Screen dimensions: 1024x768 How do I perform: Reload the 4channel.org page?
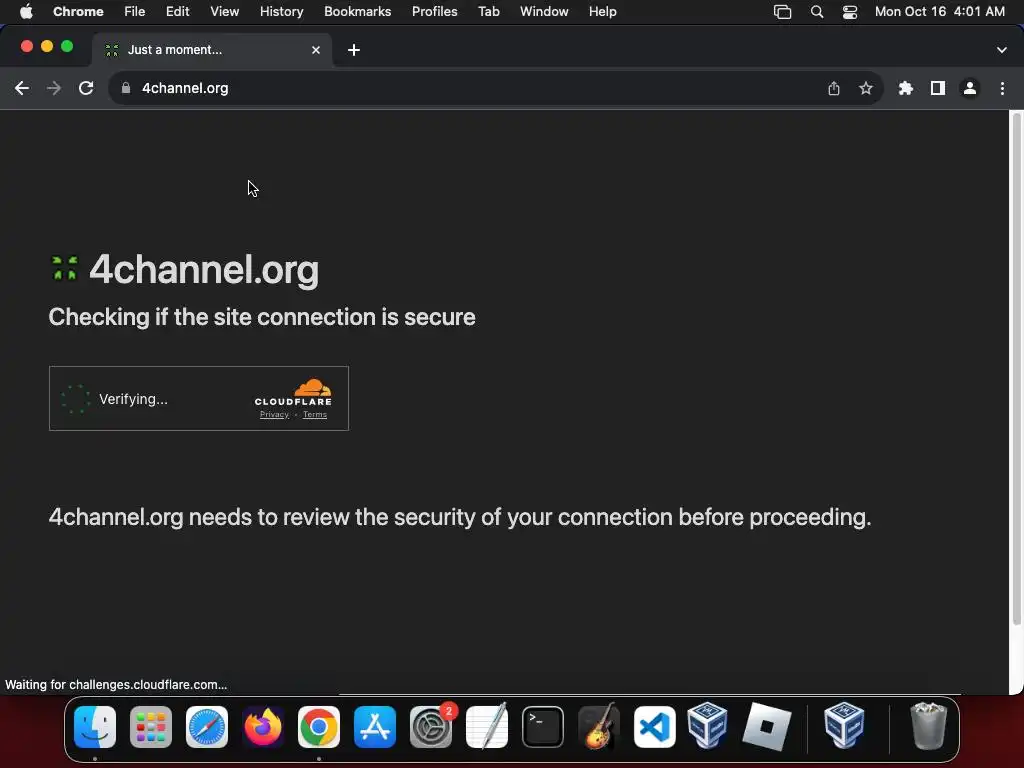tap(86, 88)
